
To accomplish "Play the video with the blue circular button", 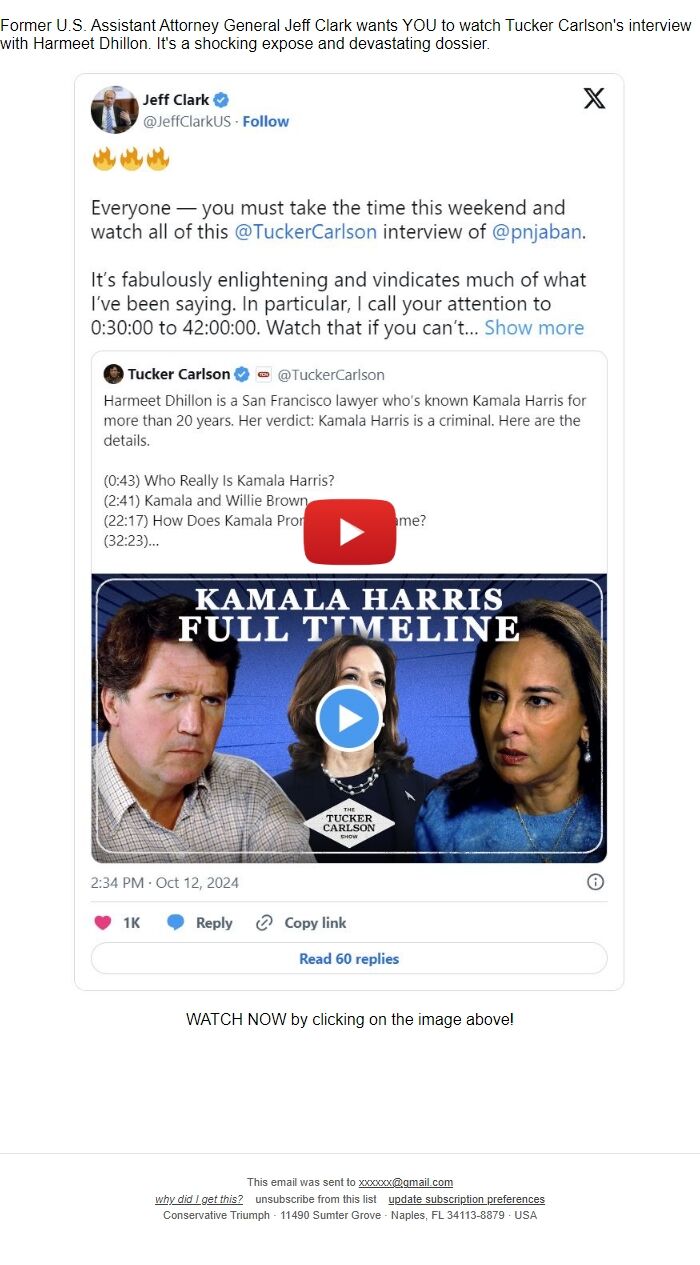I will (x=349, y=718).
